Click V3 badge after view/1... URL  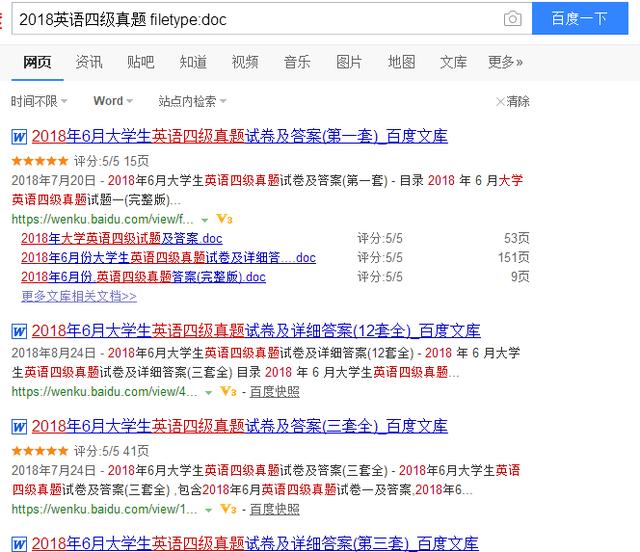pos(228,509)
